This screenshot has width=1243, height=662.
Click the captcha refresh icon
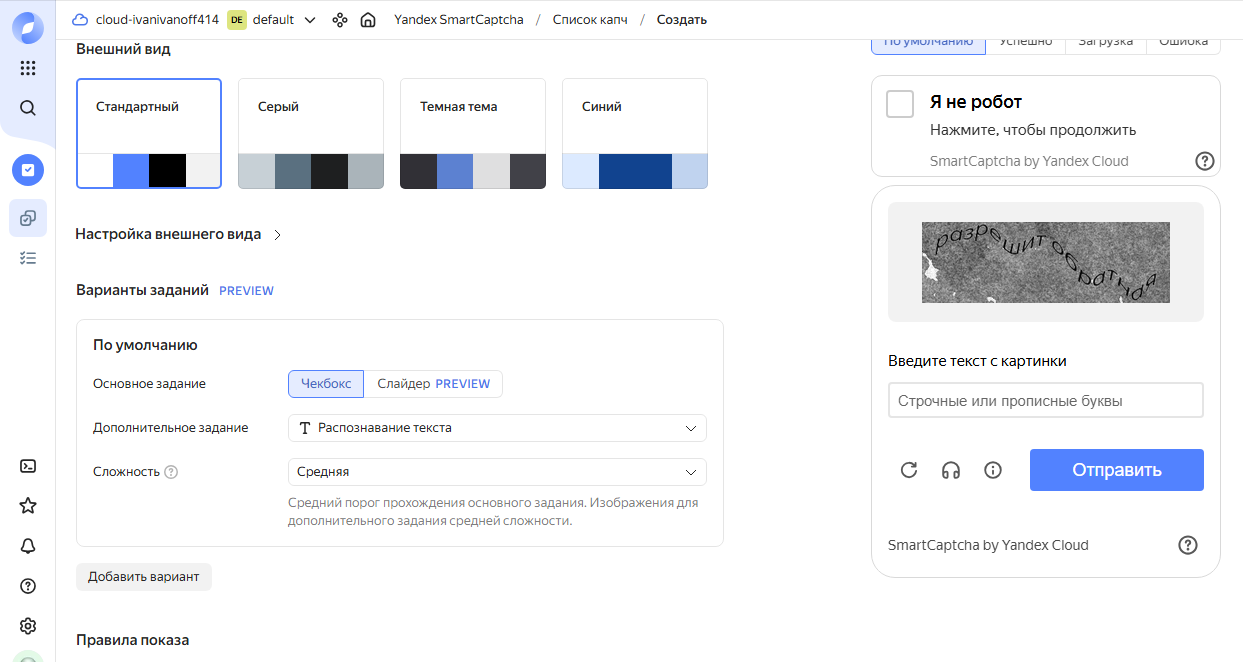[x=908, y=470]
